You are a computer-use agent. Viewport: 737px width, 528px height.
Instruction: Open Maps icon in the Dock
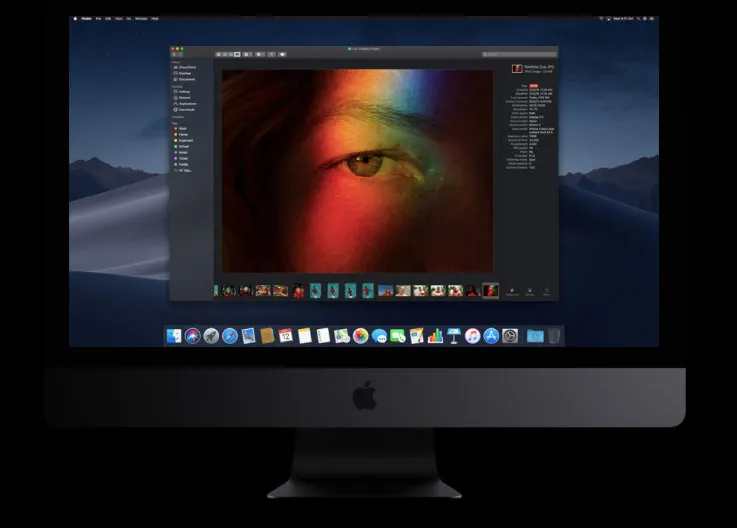[x=342, y=336]
